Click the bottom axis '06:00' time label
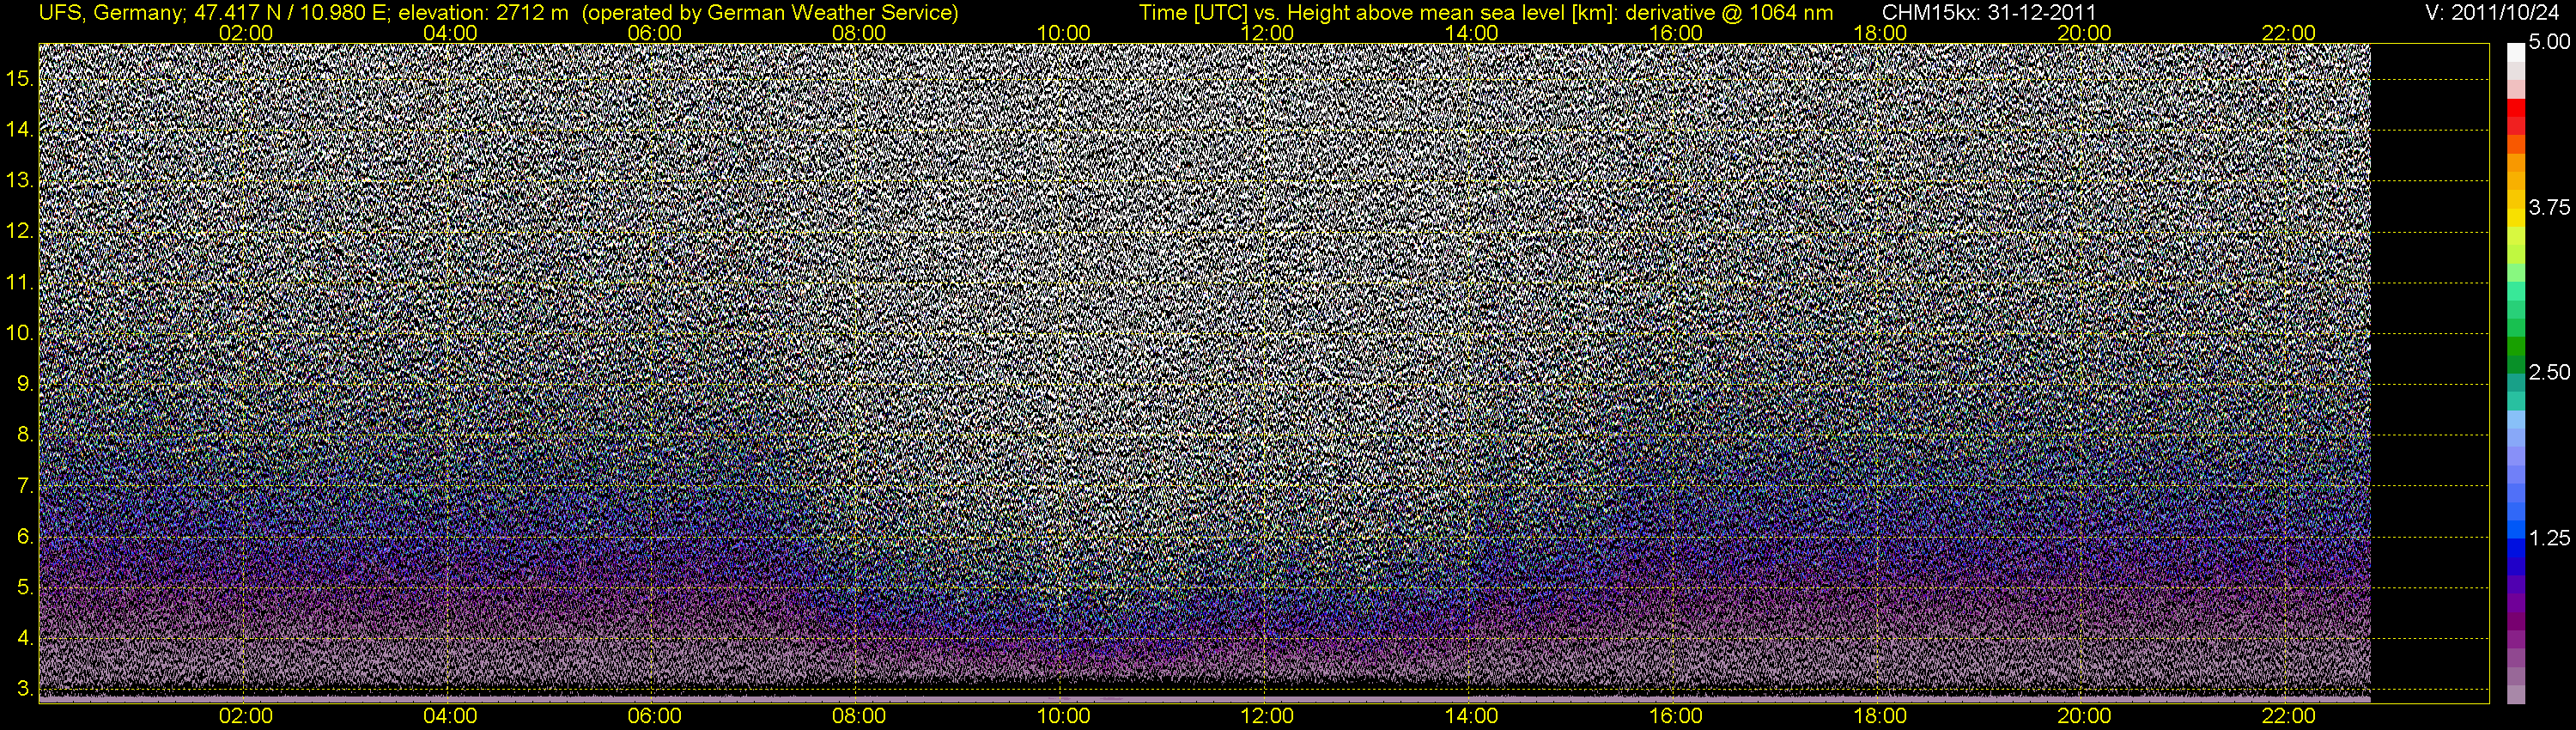Screen dimensions: 2576x730 point(654,716)
